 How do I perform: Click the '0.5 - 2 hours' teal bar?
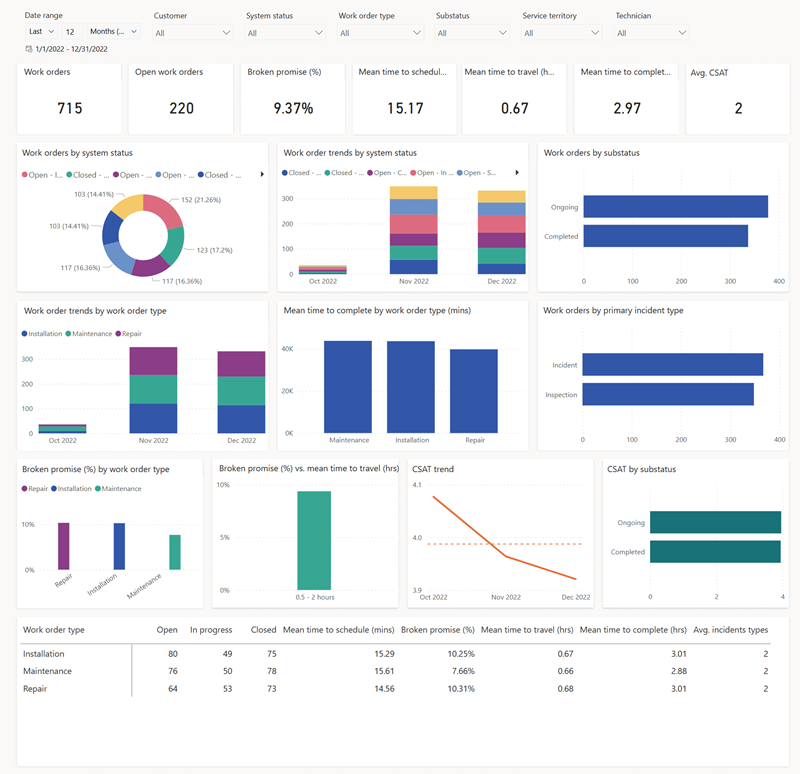314,540
